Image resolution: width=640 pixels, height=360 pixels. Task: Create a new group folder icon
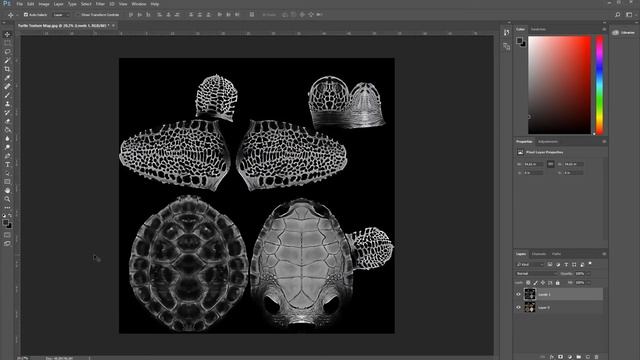(x=579, y=357)
